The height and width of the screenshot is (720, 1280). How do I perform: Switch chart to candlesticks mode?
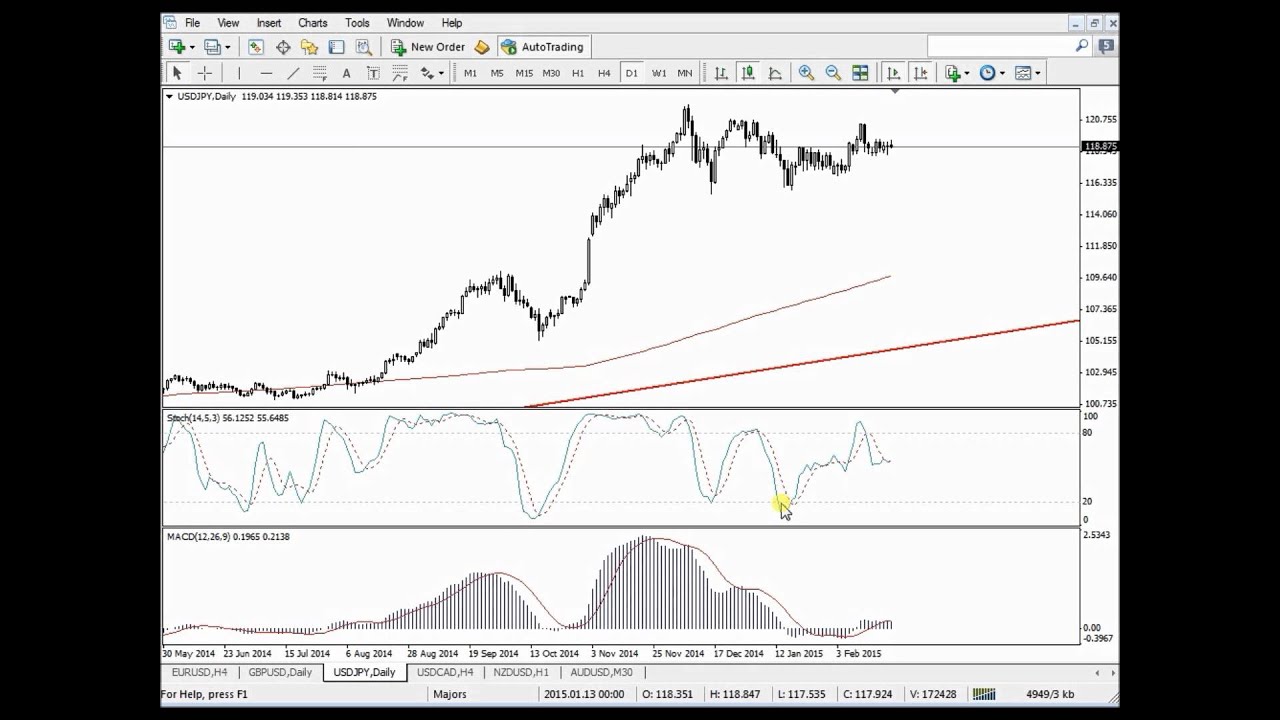[x=748, y=73]
